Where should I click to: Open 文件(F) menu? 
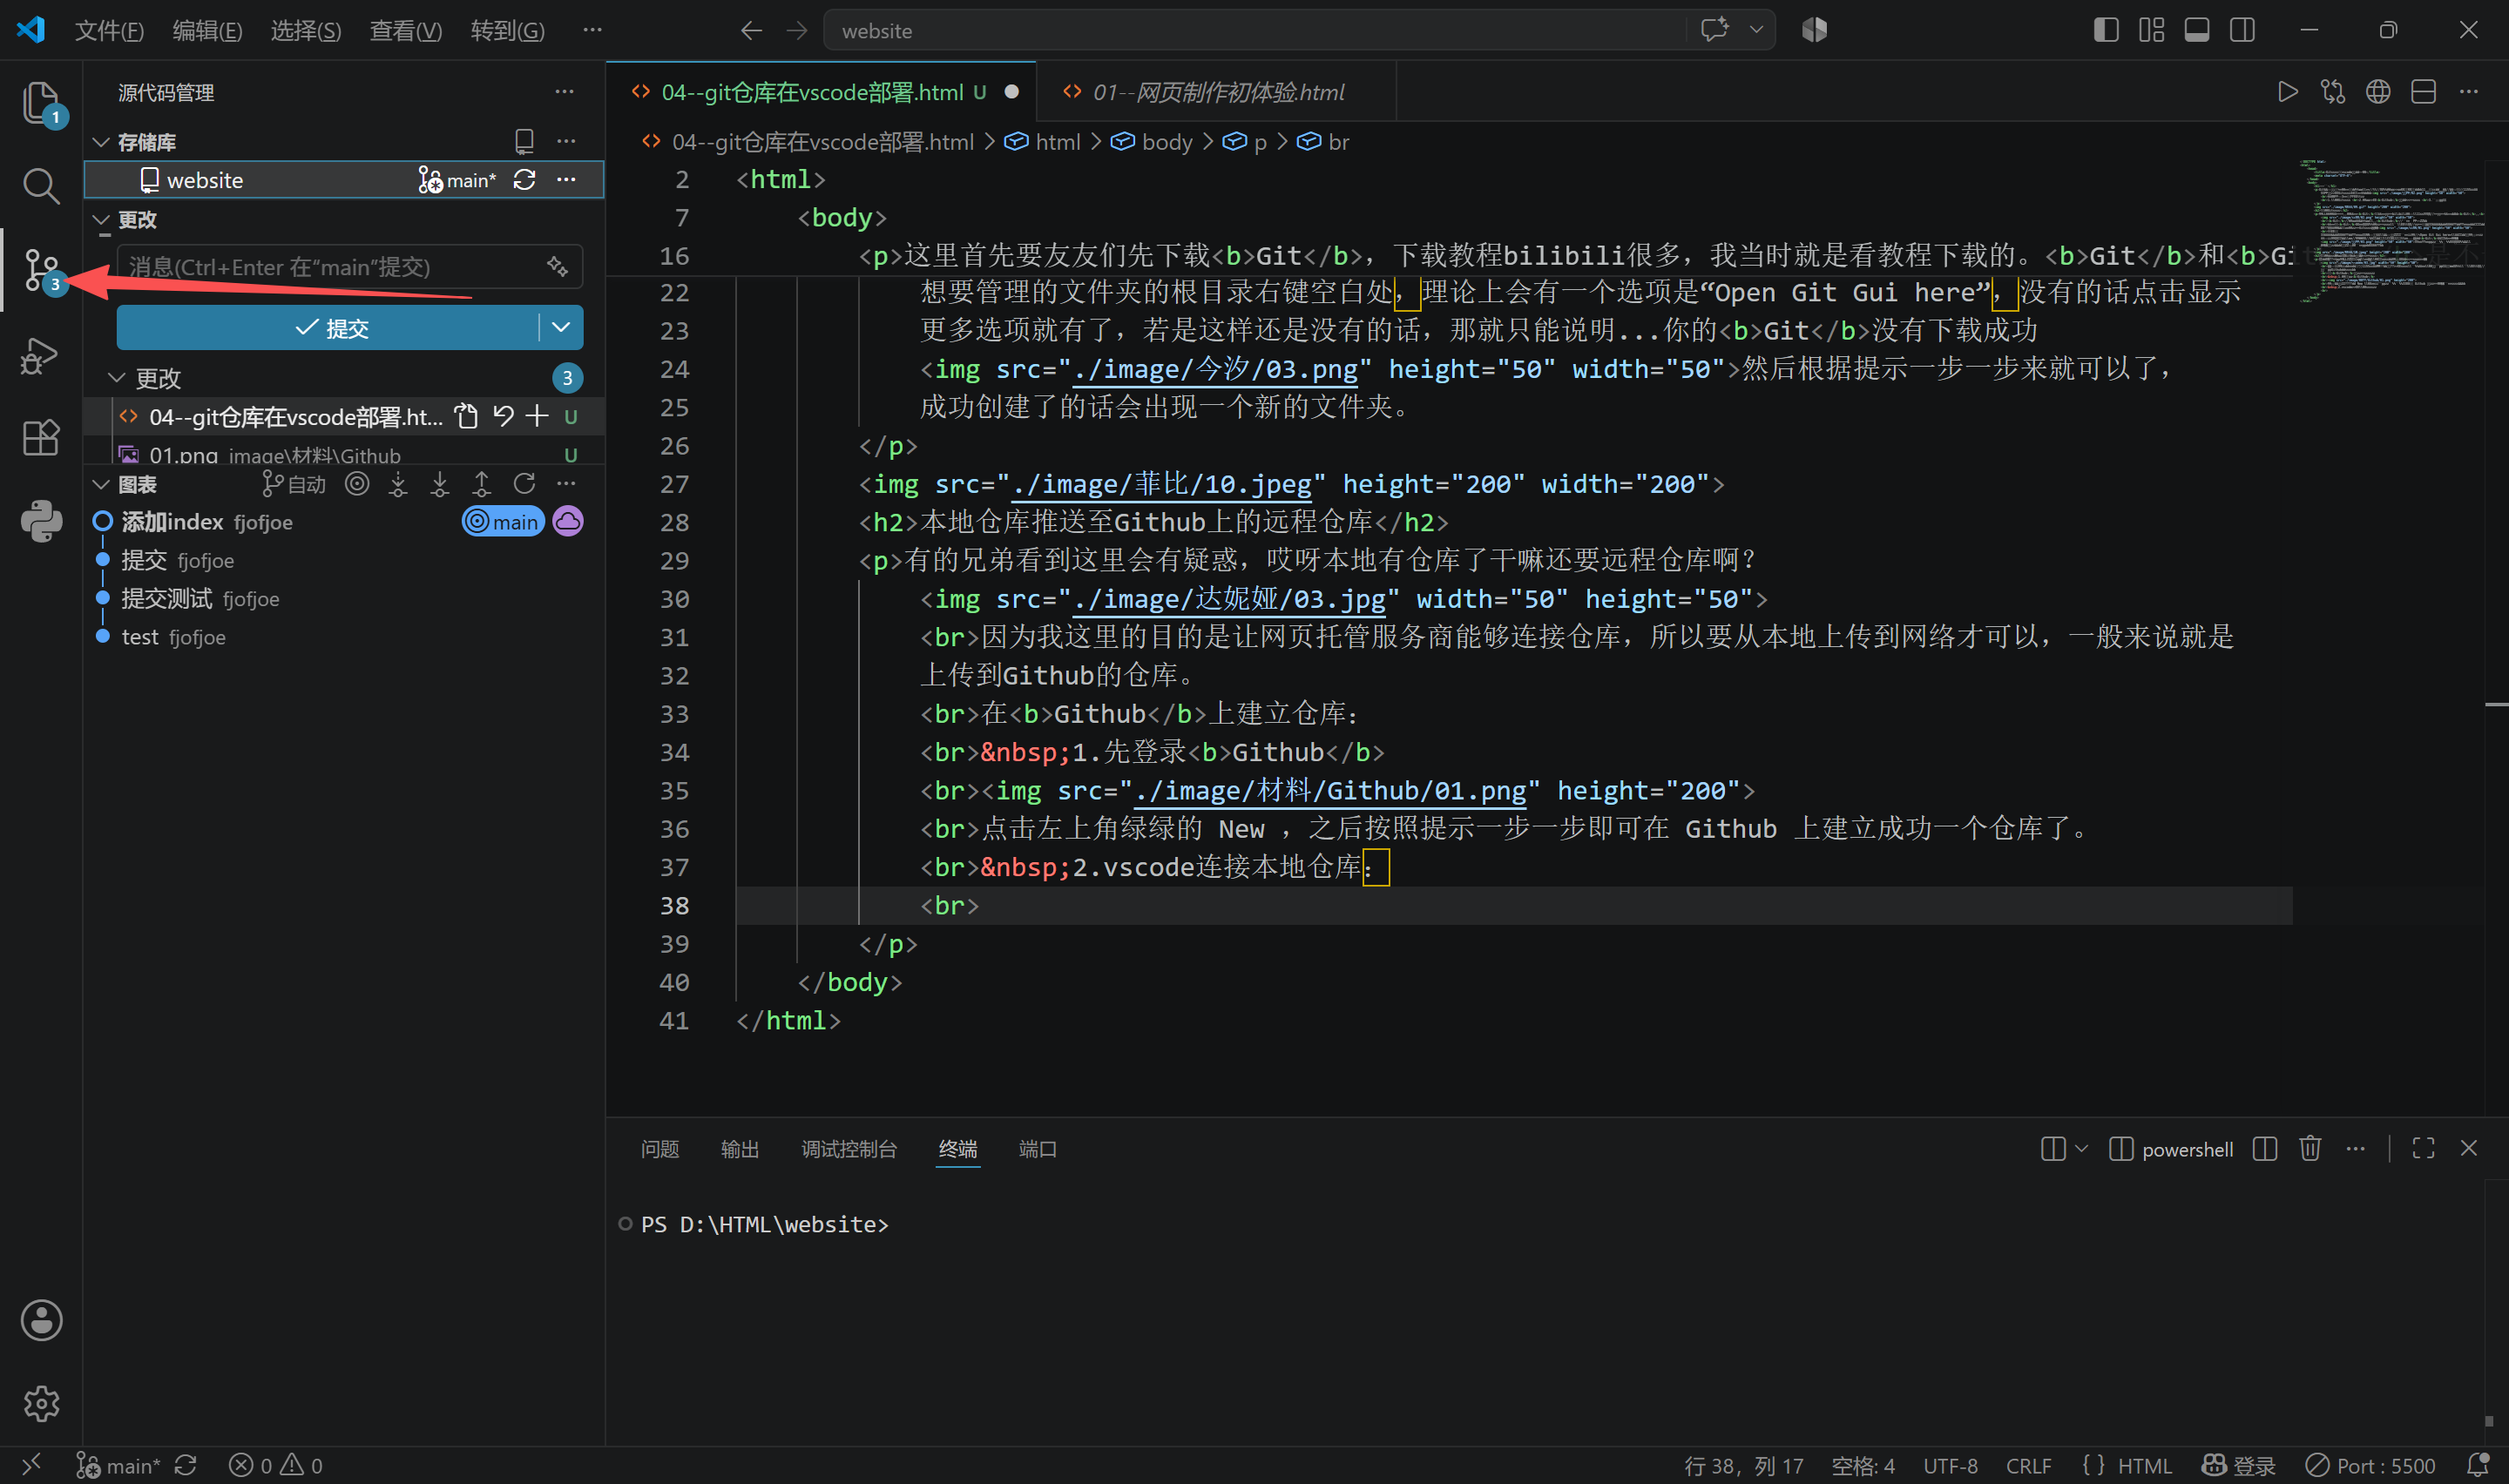tap(109, 31)
